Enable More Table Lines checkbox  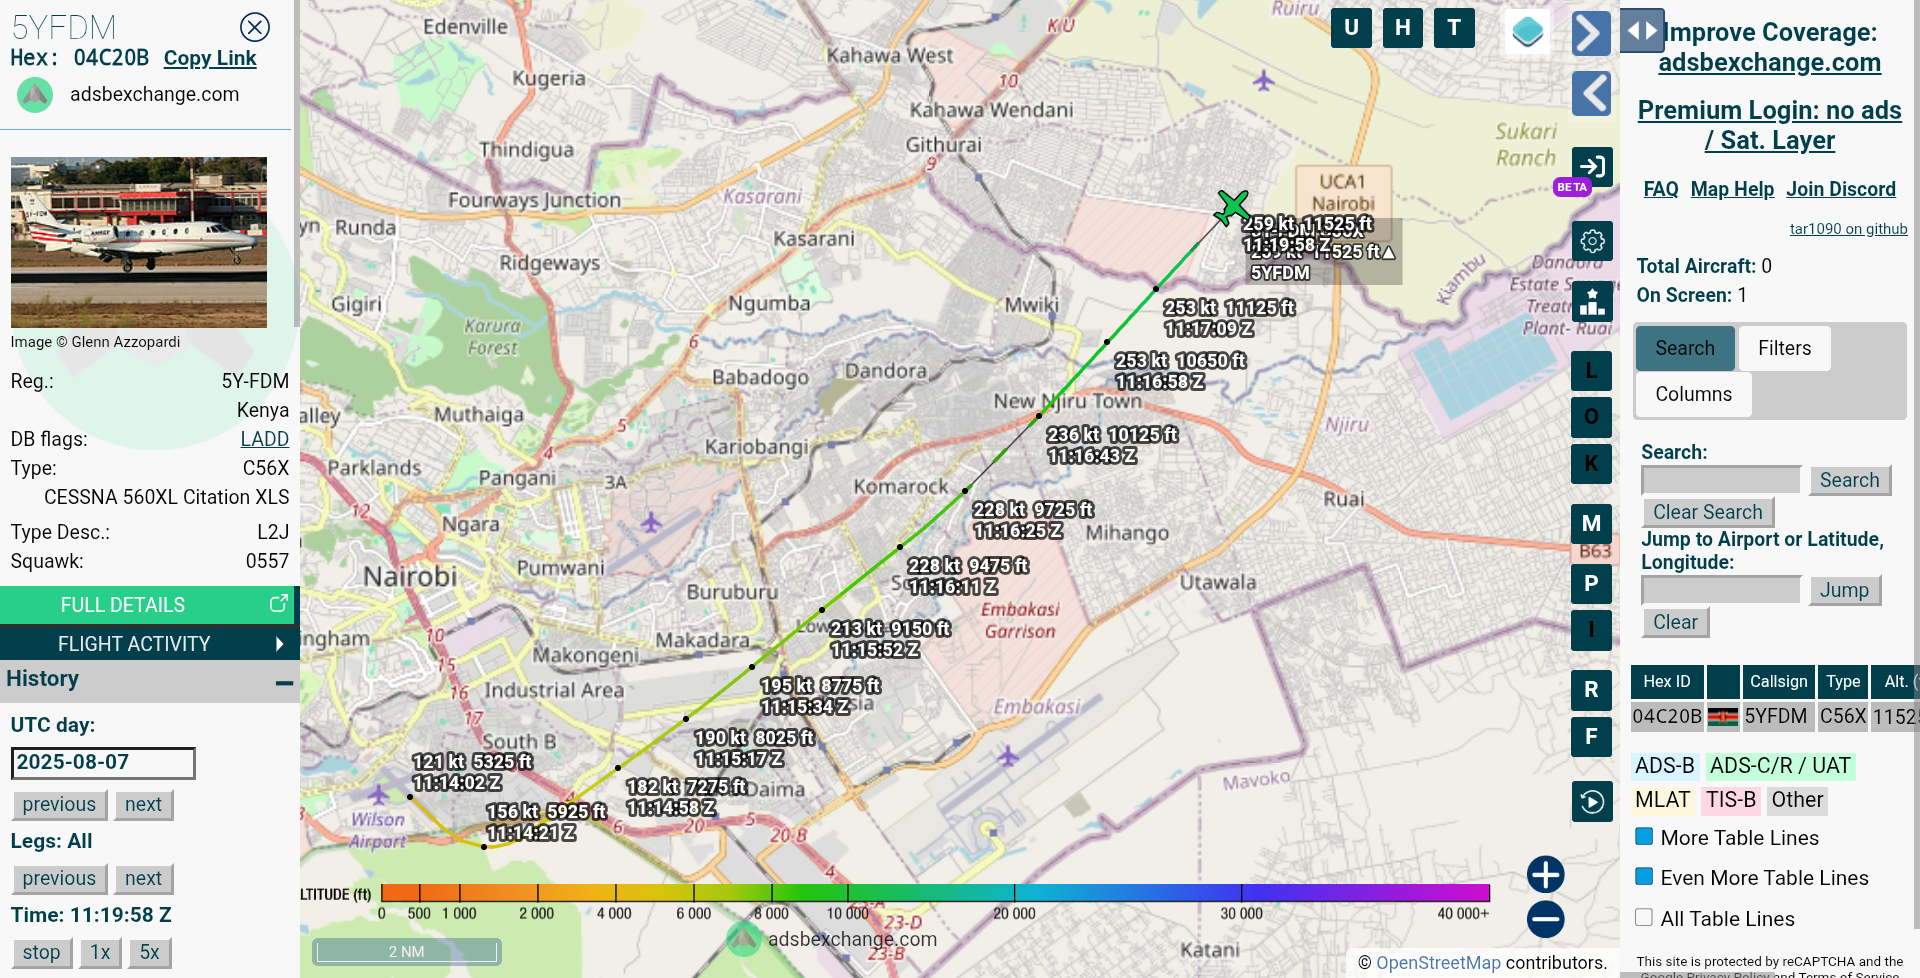[x=1644, y=837]
